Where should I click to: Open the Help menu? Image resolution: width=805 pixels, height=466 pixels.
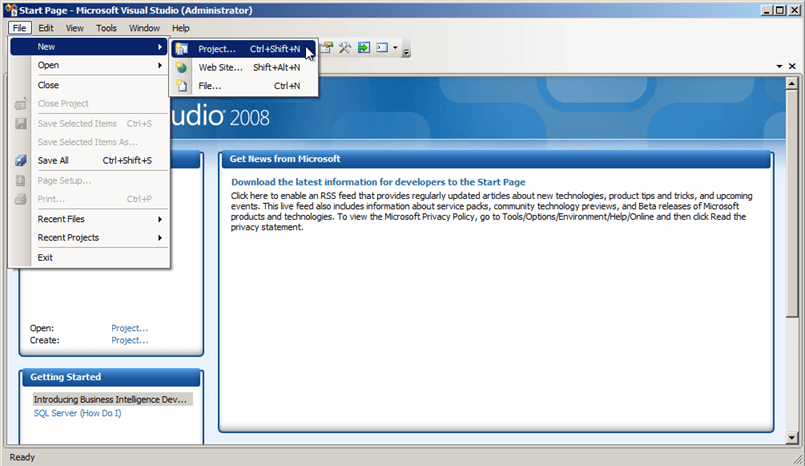click(181, 28)
